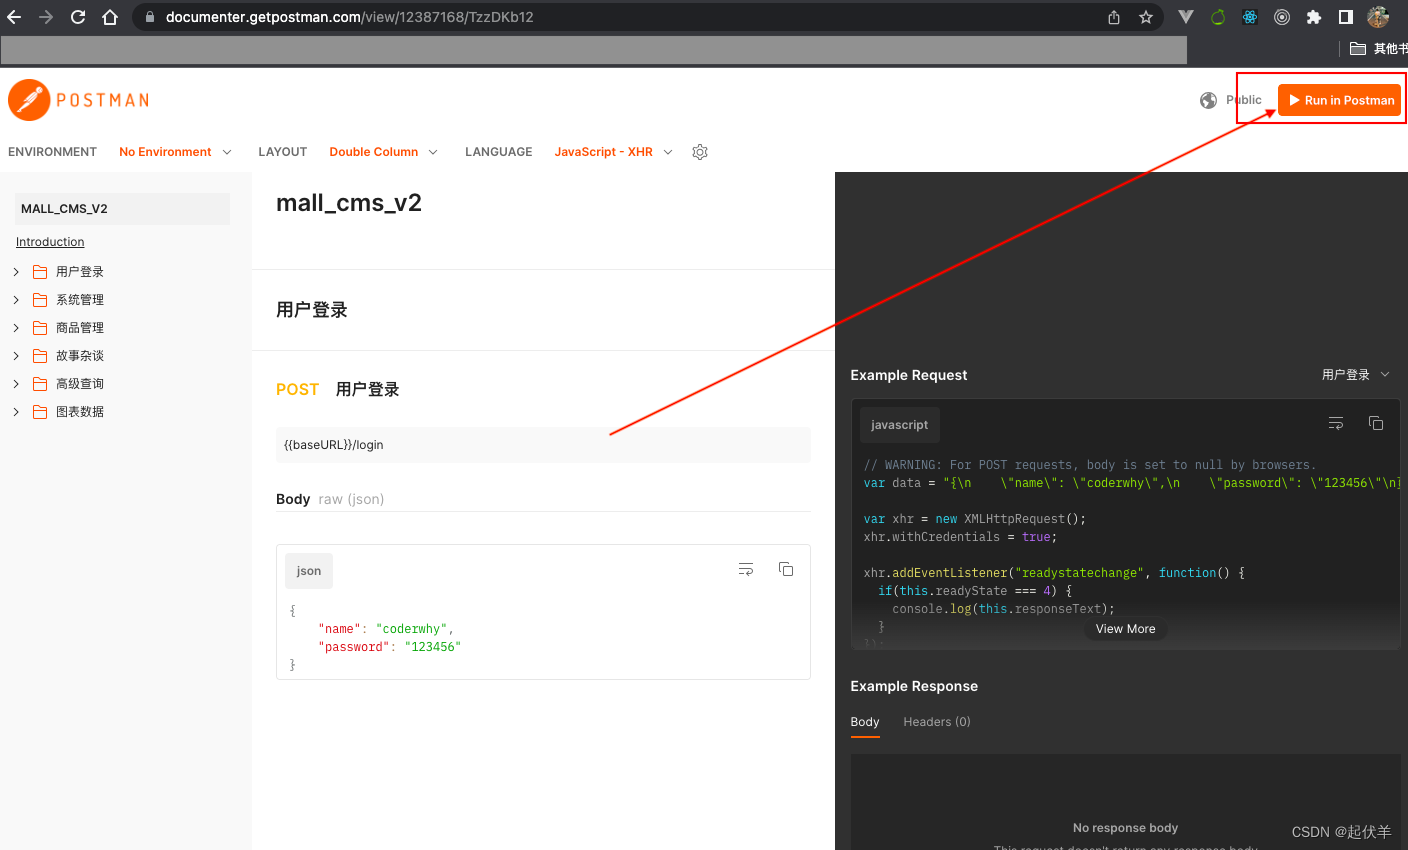1408x850 pixels.
Task: Open the Double Column layout dropdown
Action: [384, 152]
